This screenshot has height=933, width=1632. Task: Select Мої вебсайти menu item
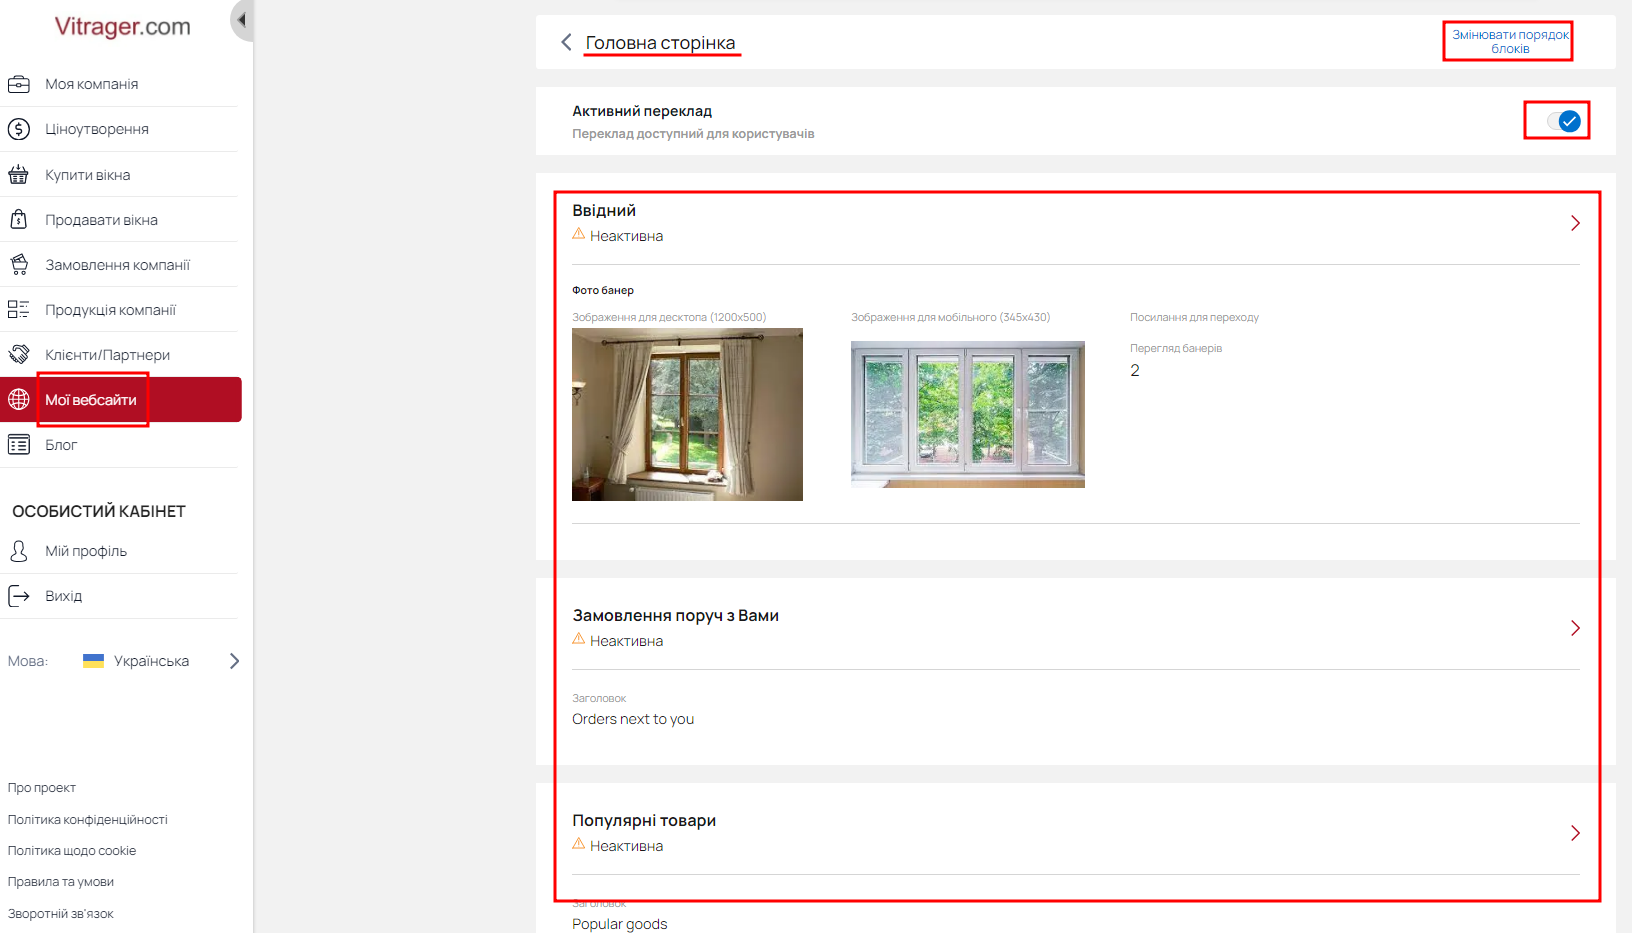tap(121, 400)
